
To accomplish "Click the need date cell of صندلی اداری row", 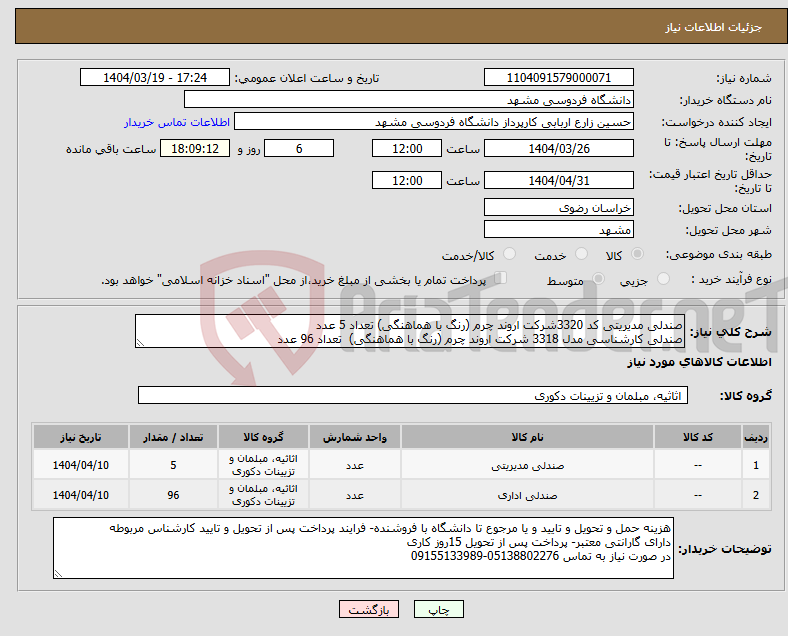I will point(81,495).
